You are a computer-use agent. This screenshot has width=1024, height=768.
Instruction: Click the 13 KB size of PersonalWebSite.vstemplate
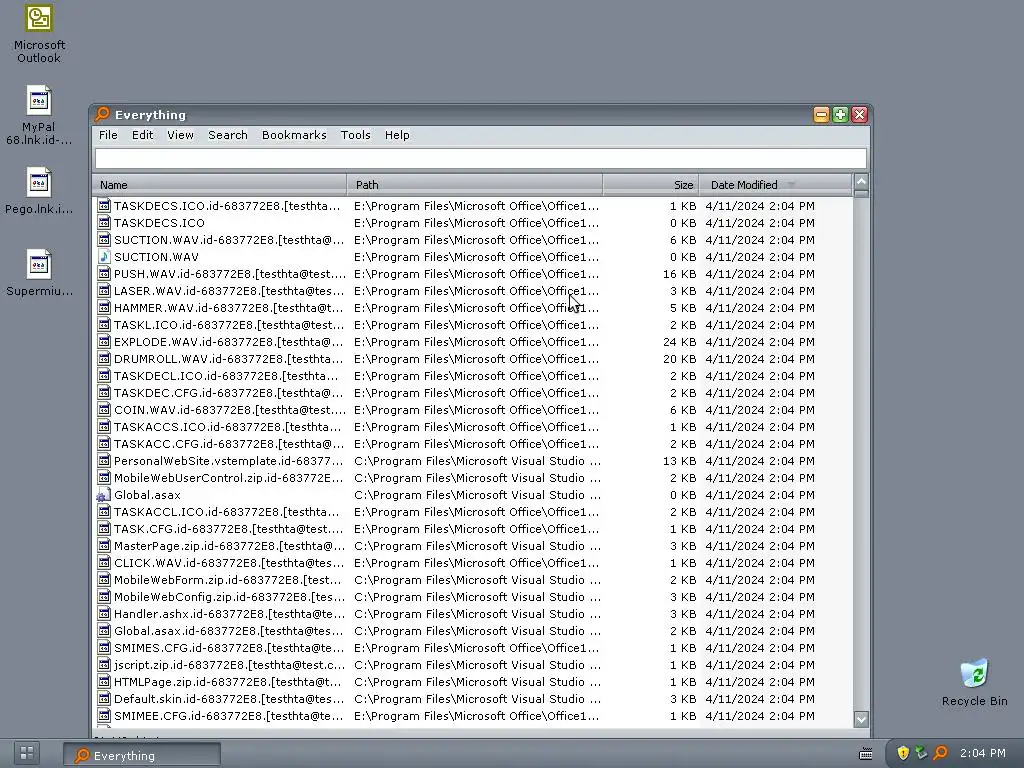point(679,460)
